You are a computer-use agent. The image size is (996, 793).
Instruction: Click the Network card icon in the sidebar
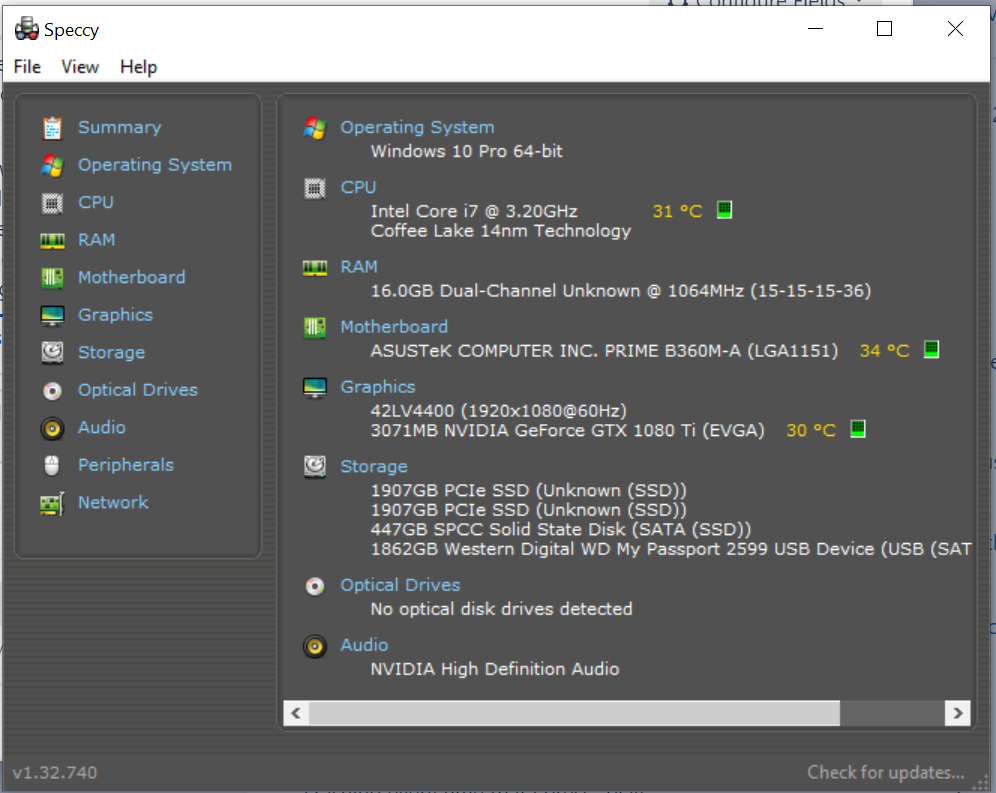tap(52, 503)
